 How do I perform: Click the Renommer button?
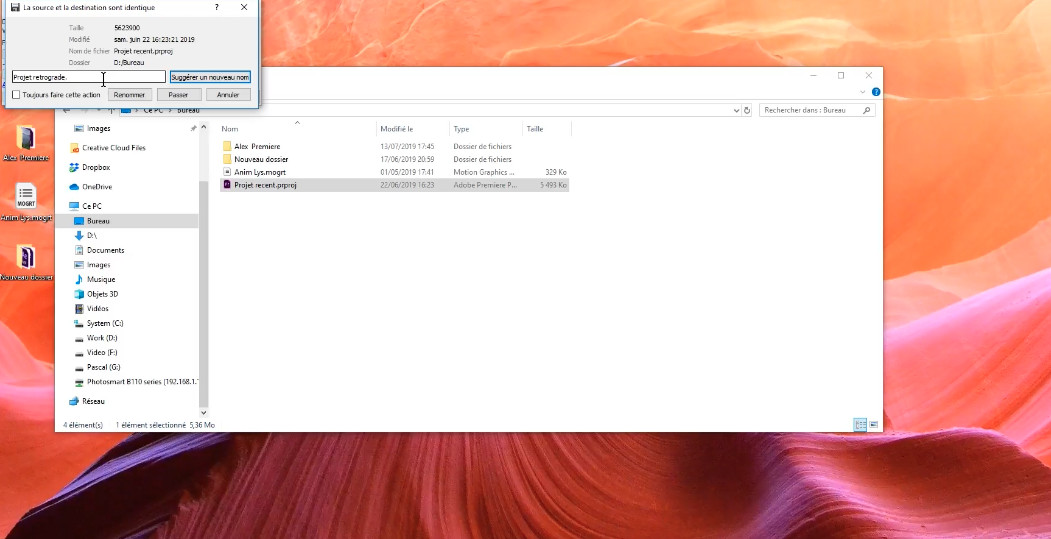click(129, 95)
